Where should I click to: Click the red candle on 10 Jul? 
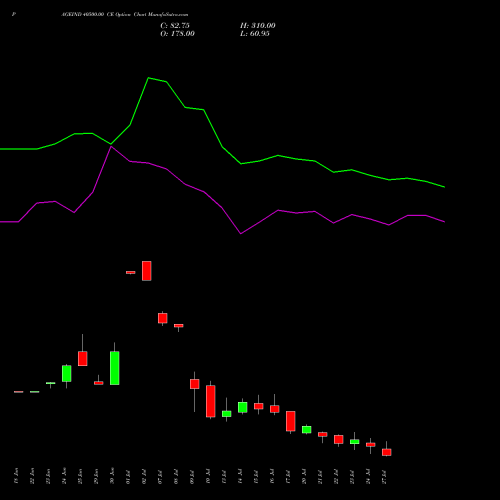point(211,401)
